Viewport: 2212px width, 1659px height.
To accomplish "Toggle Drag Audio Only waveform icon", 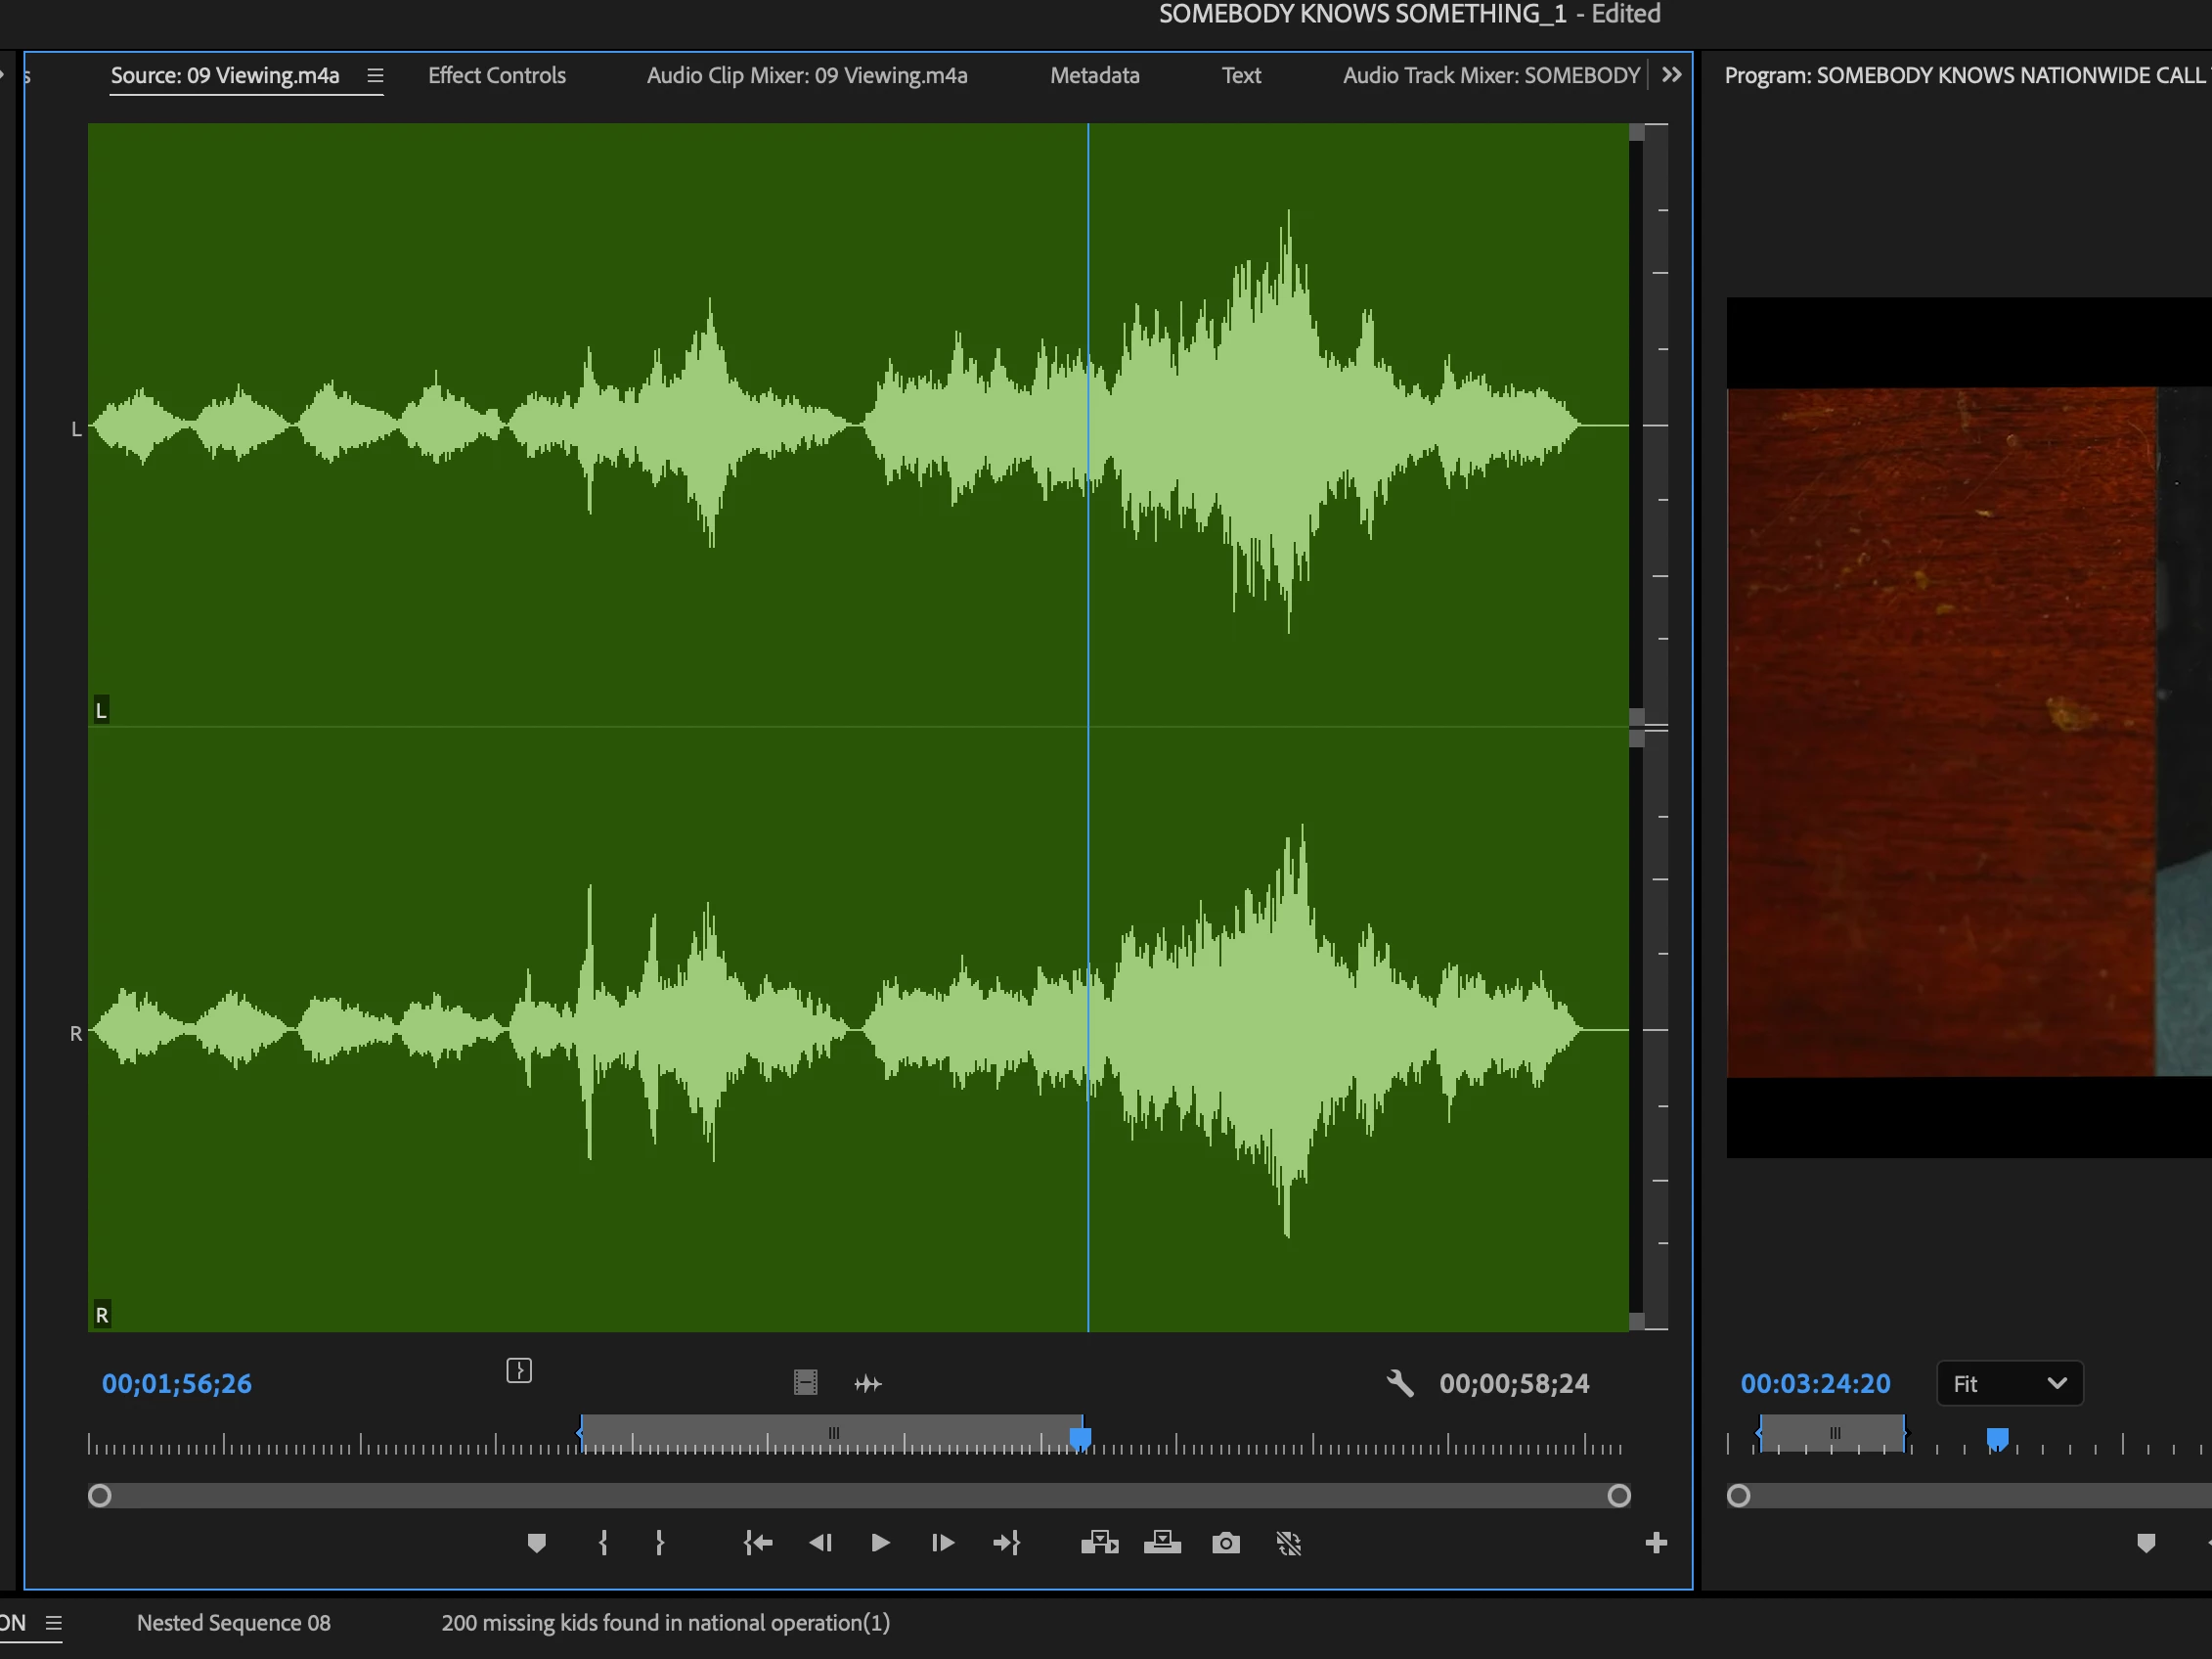I will click(868, 1383).
